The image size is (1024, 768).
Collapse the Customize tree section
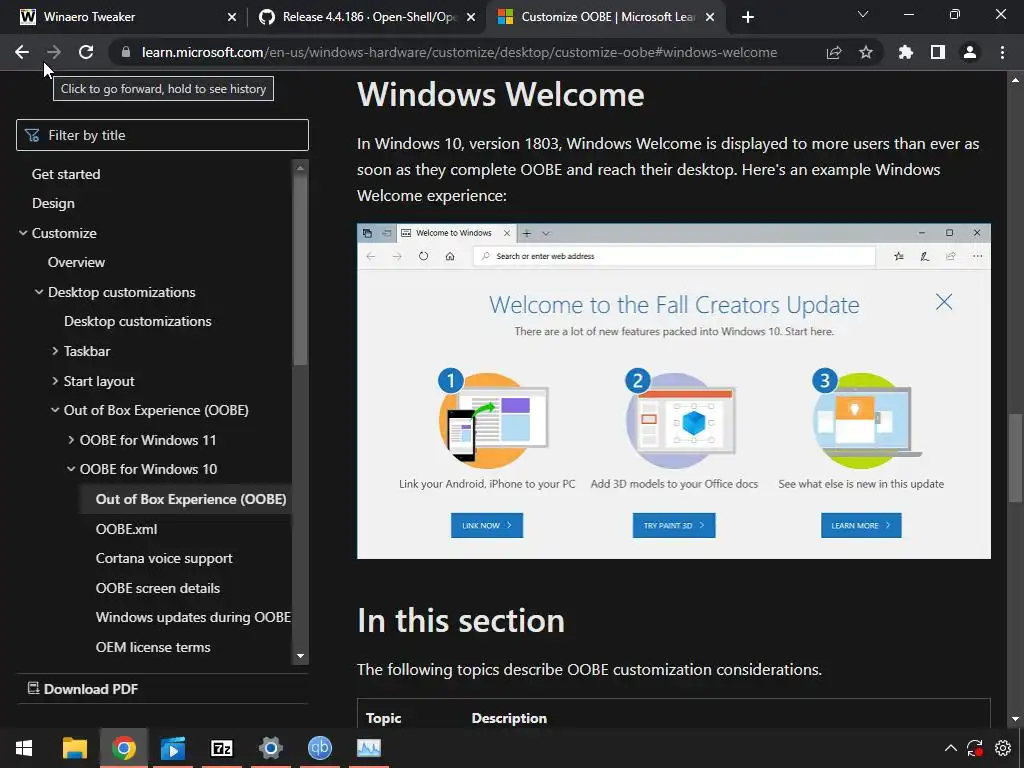point(23,232)
